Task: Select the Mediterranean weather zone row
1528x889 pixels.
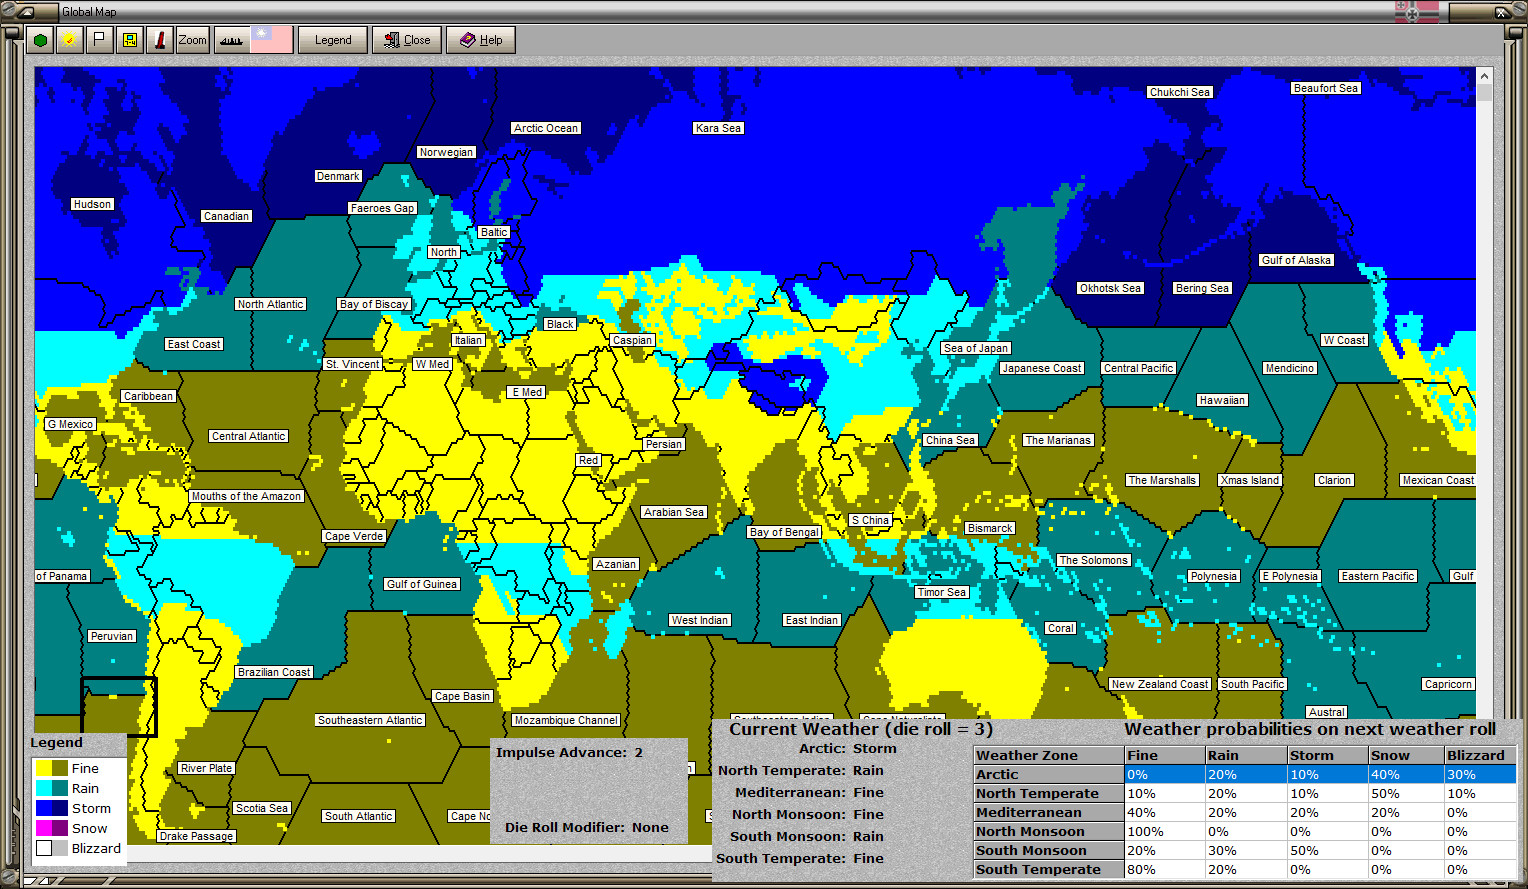Action: tap(1245, 813)
